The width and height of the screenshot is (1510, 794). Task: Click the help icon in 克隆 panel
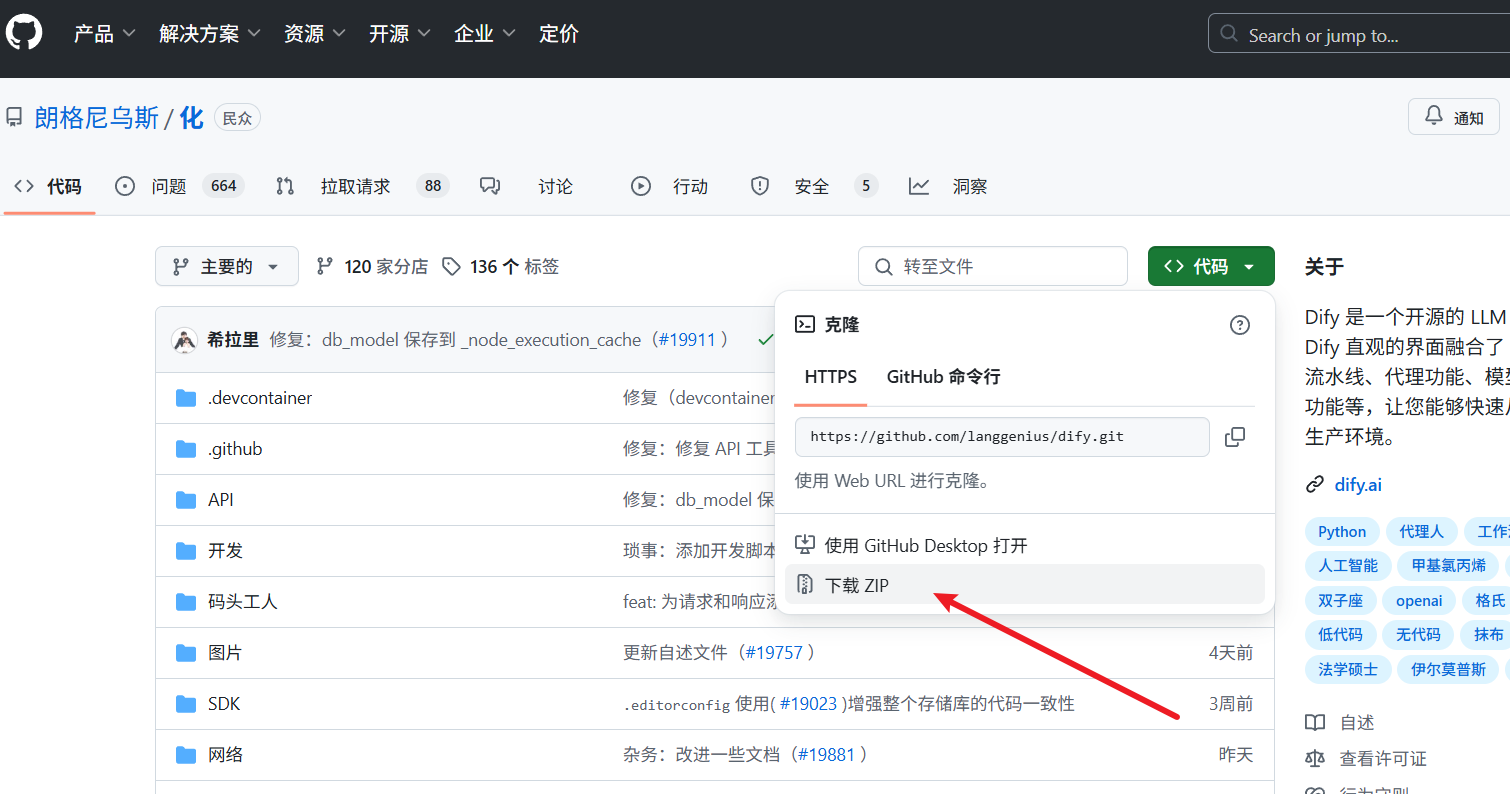click(1240, 325)
